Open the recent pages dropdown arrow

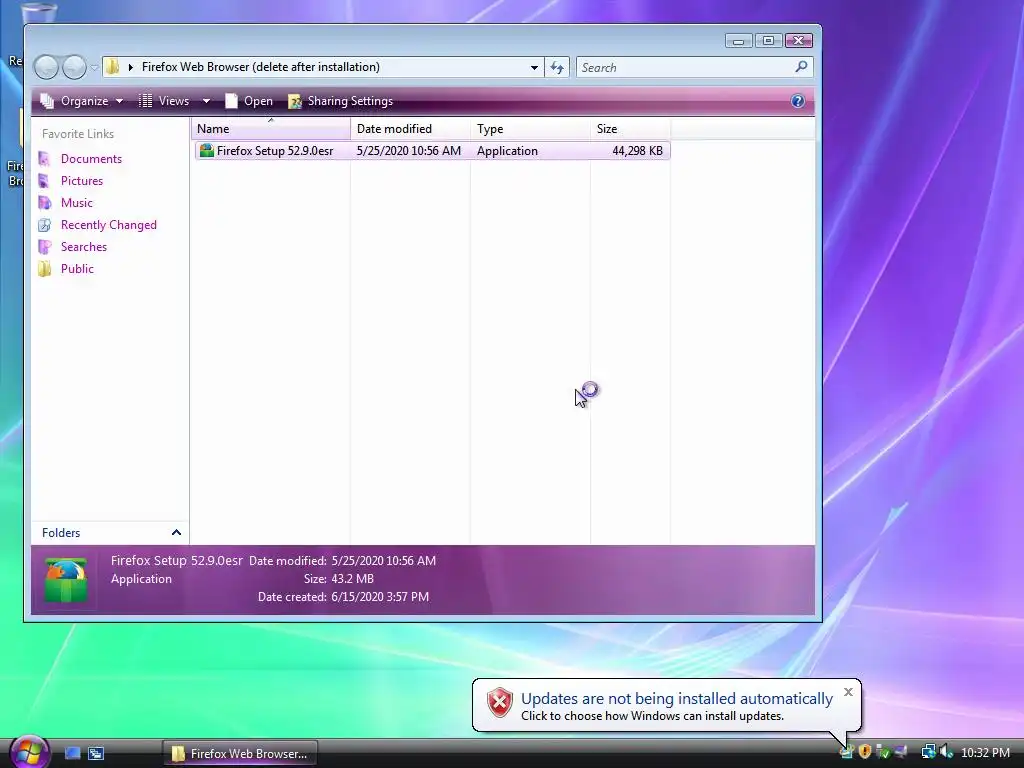[x=95, y=67]
